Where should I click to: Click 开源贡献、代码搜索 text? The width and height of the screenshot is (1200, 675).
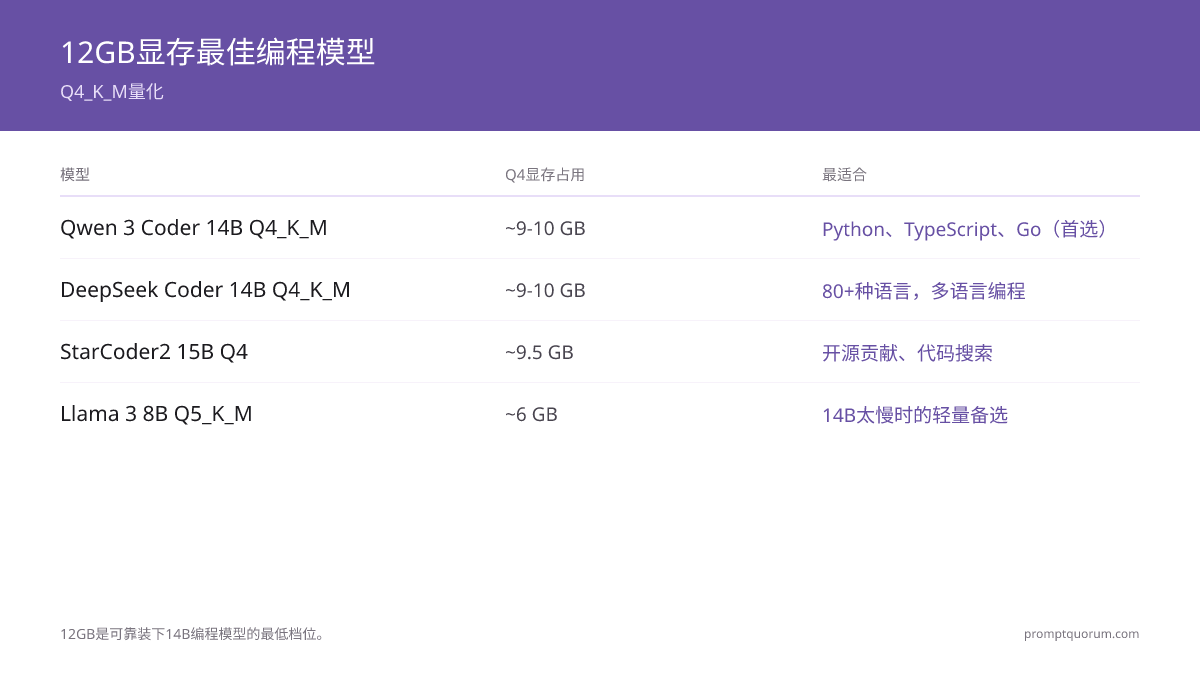(x=907, y=353)
